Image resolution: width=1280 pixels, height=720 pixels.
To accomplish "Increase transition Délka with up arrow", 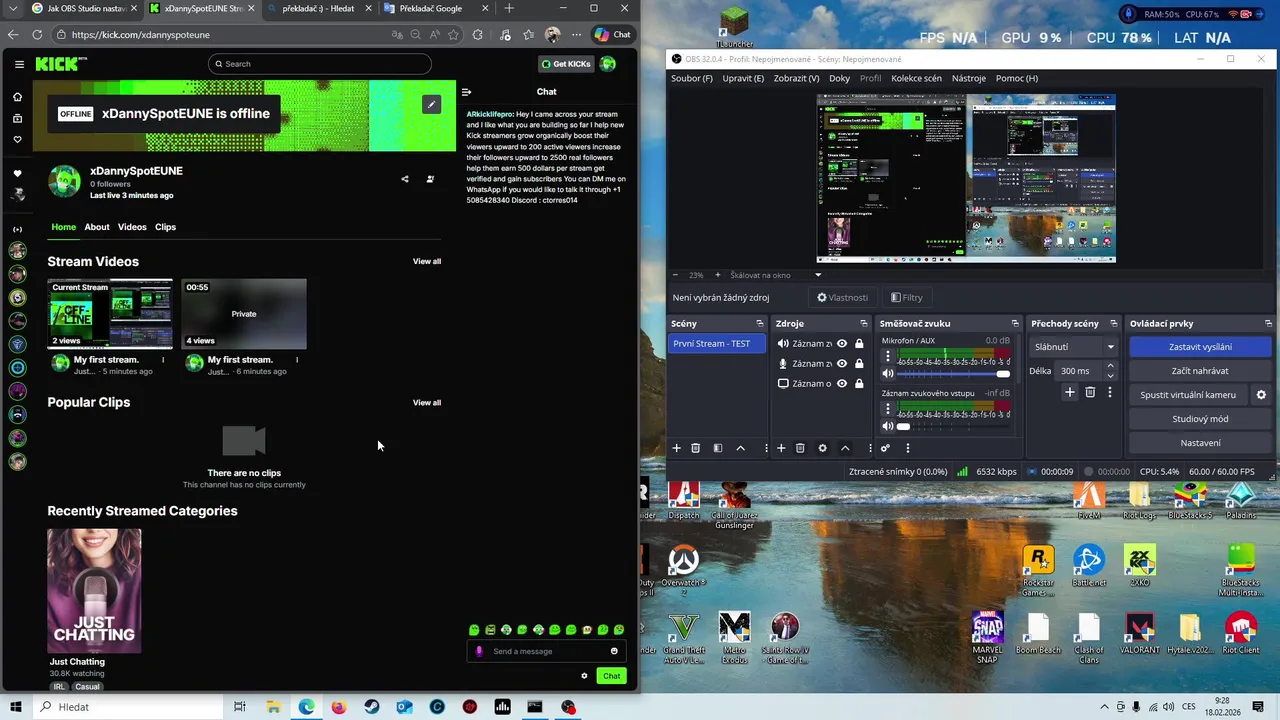I will (1110, 367).
